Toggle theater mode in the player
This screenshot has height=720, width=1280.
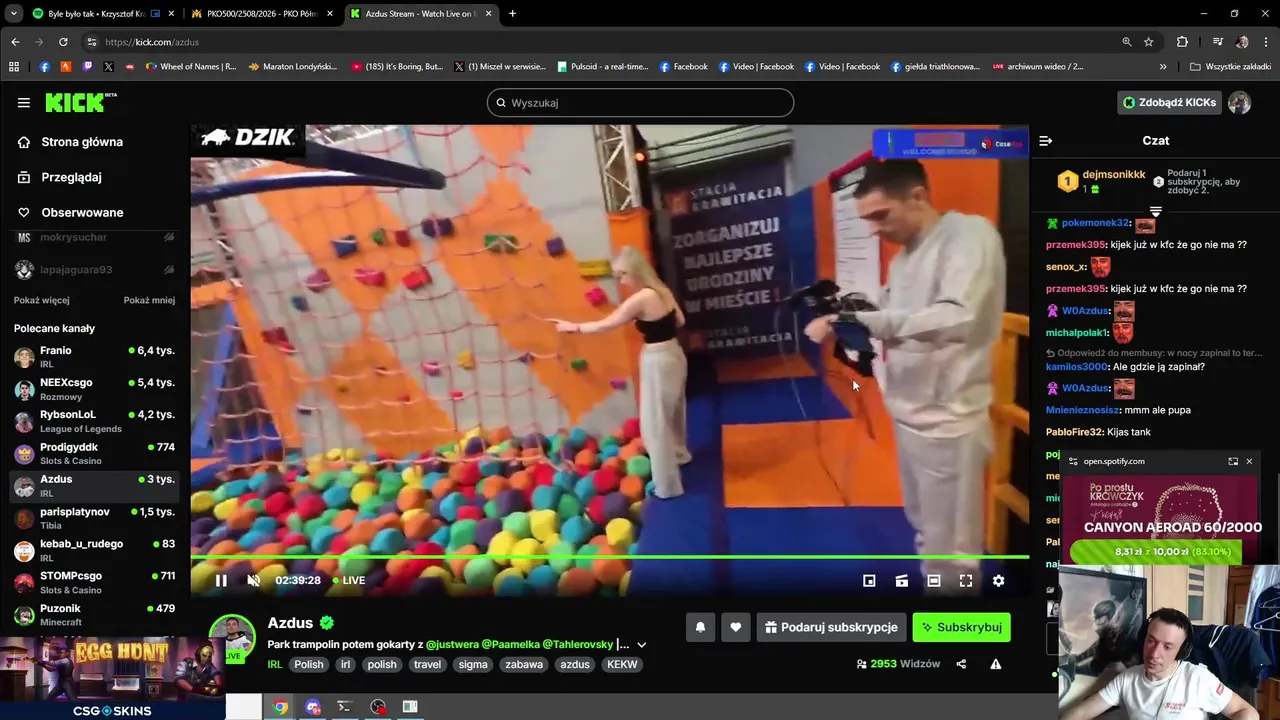tap(933, 580)
